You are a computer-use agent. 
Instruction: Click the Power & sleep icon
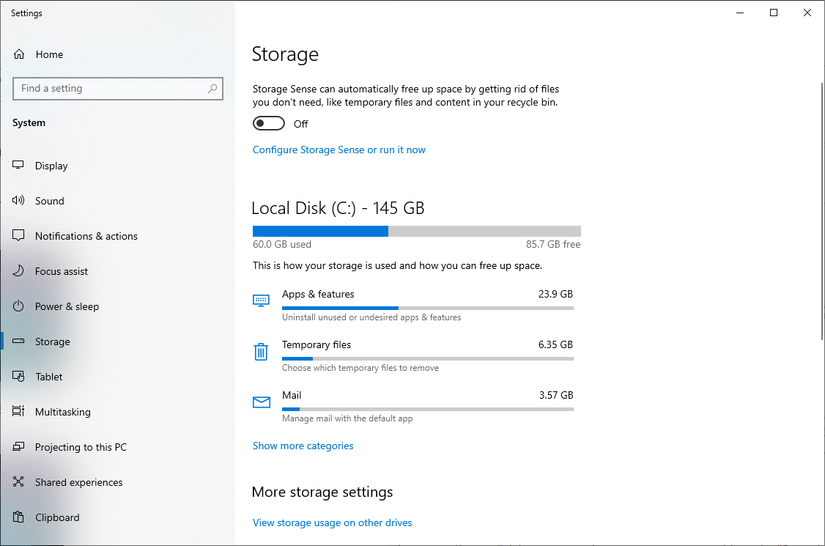(18, 306)
